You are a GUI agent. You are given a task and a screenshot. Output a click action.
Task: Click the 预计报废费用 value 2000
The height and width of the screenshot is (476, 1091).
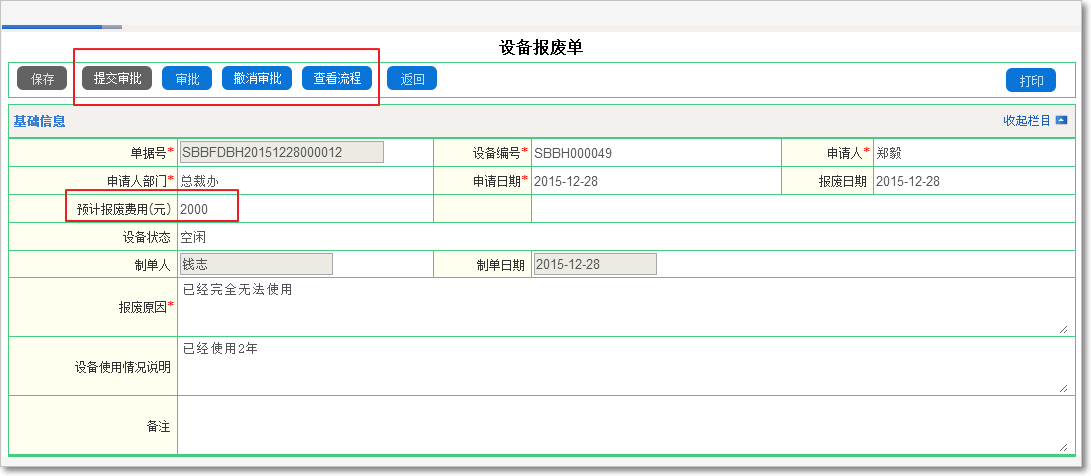[195, 209]
